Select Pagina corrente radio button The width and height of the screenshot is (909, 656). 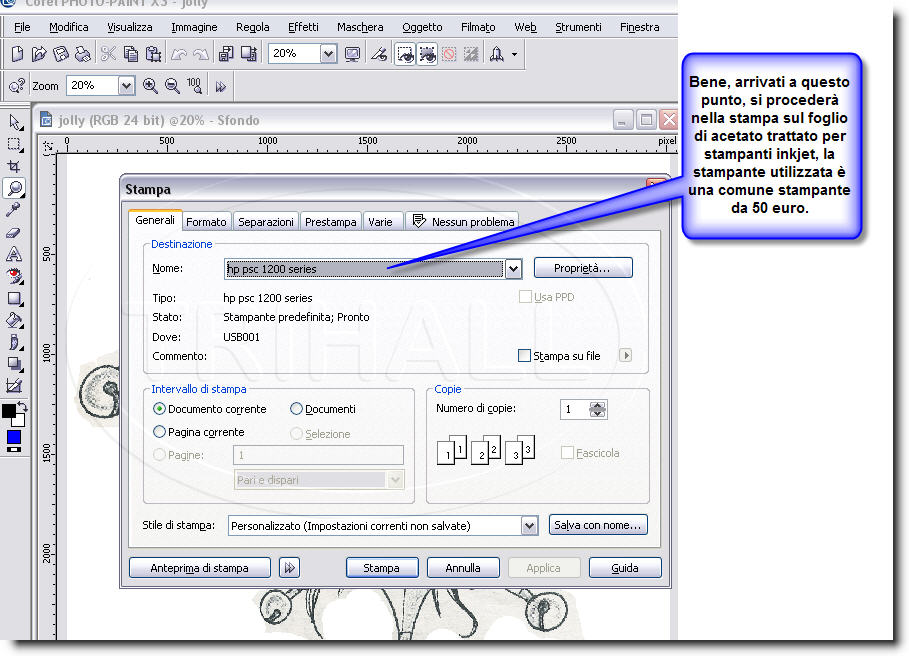[159, 432]
